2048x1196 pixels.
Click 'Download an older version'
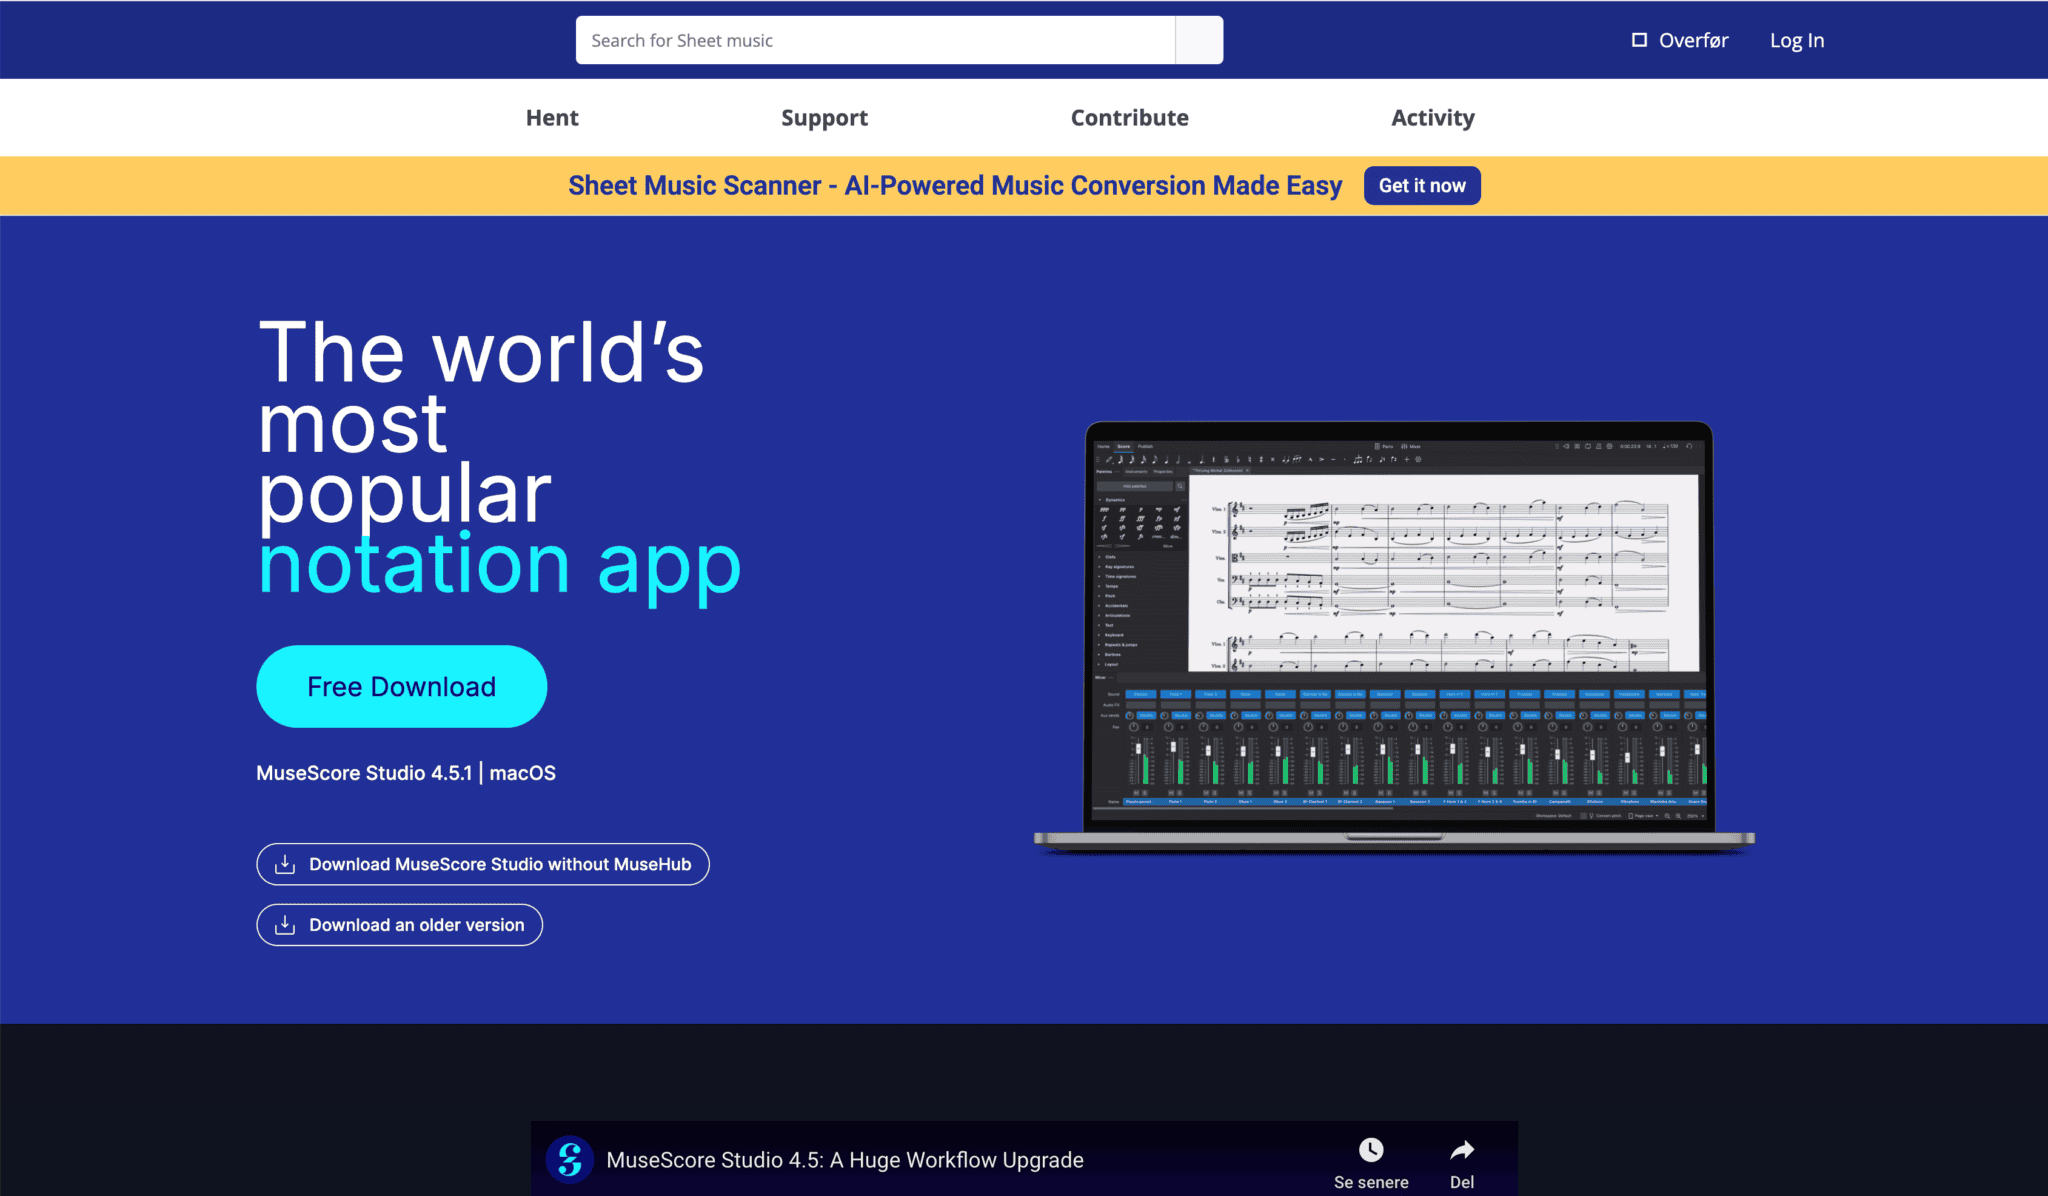pos(399,925)
